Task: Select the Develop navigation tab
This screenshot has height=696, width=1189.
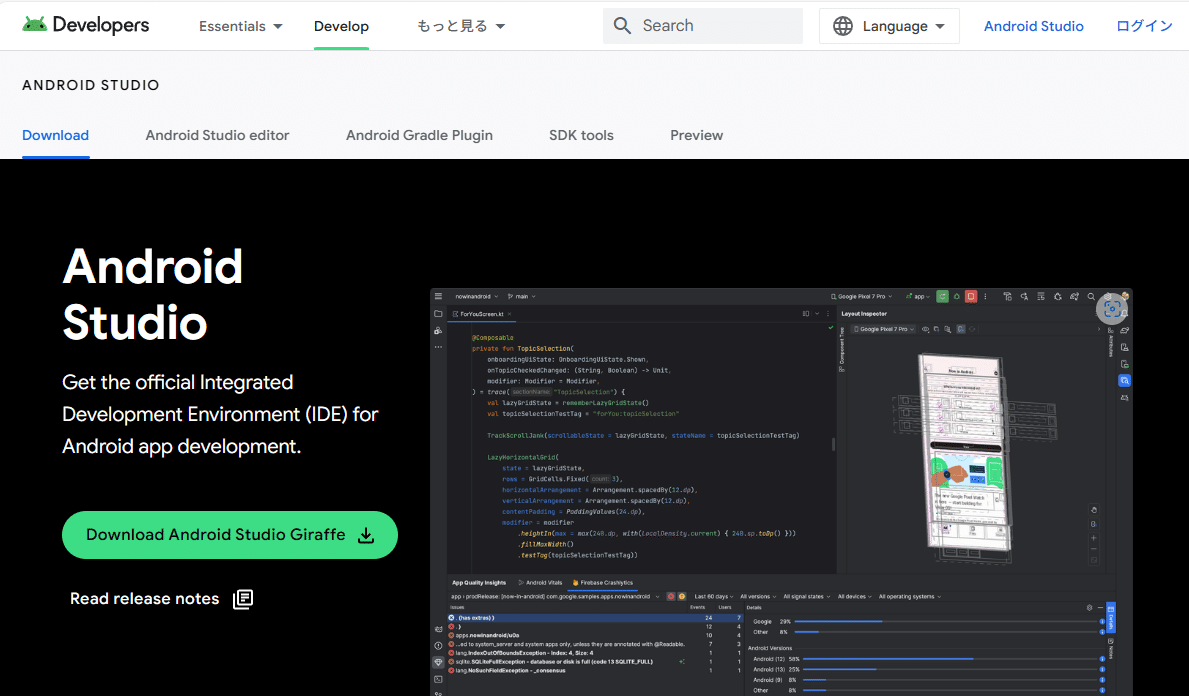Action: click(x=341, y=26)
